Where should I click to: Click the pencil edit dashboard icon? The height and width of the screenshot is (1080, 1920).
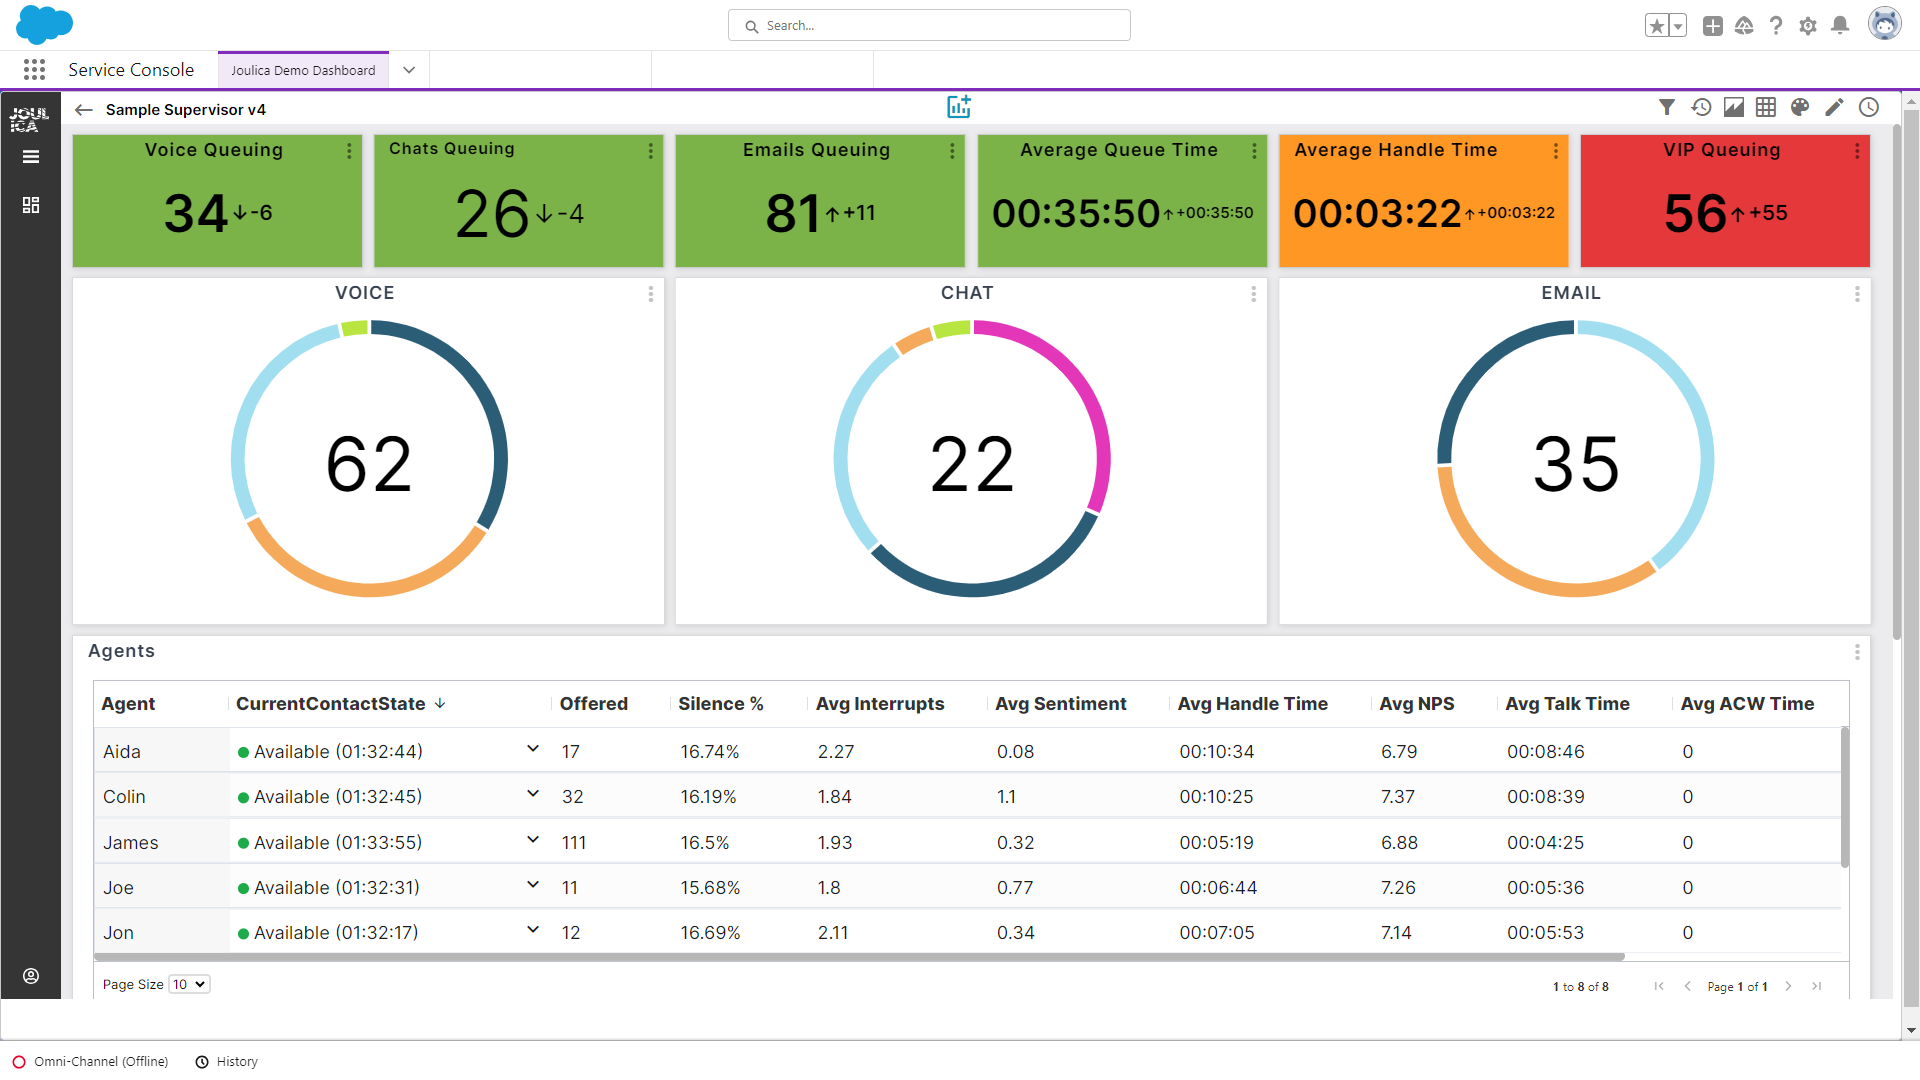pyautogui.click(x=1834, y=107)
